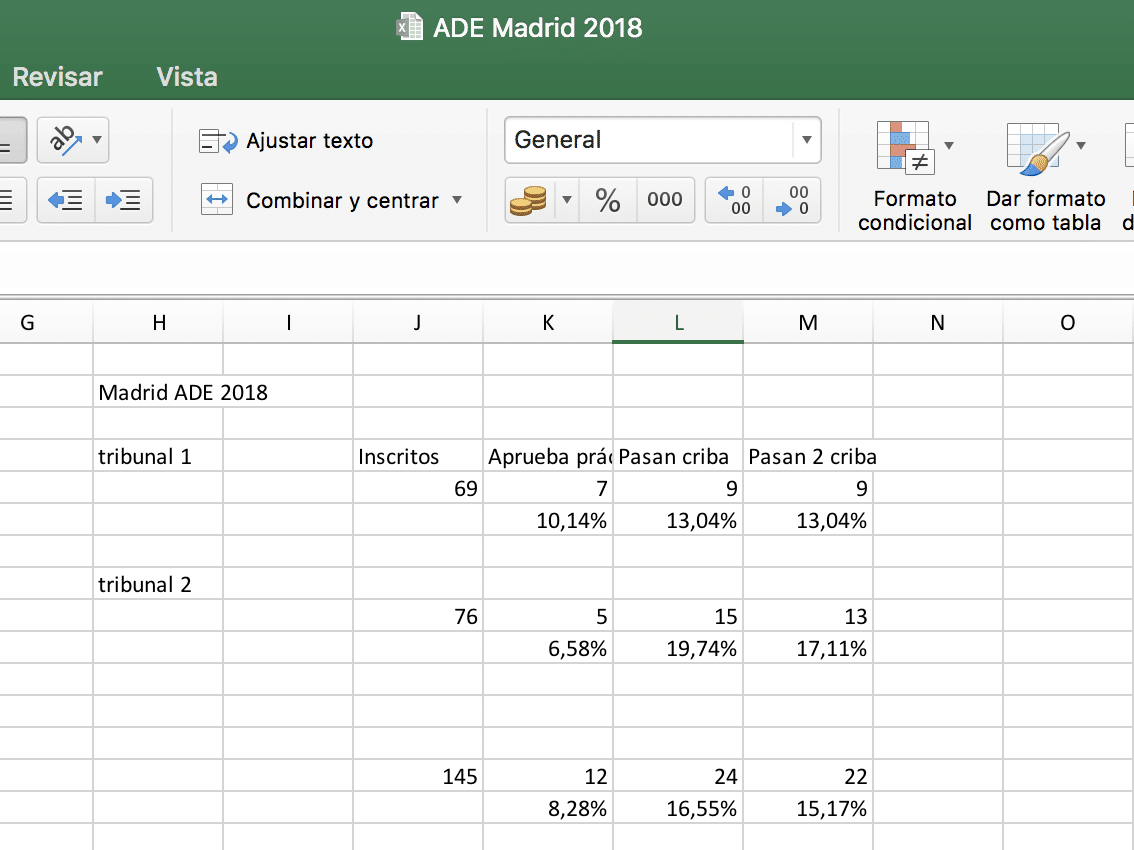Screen dimensions: 1134x850
Task: Select column M header
Action: (x=808, y=322)
